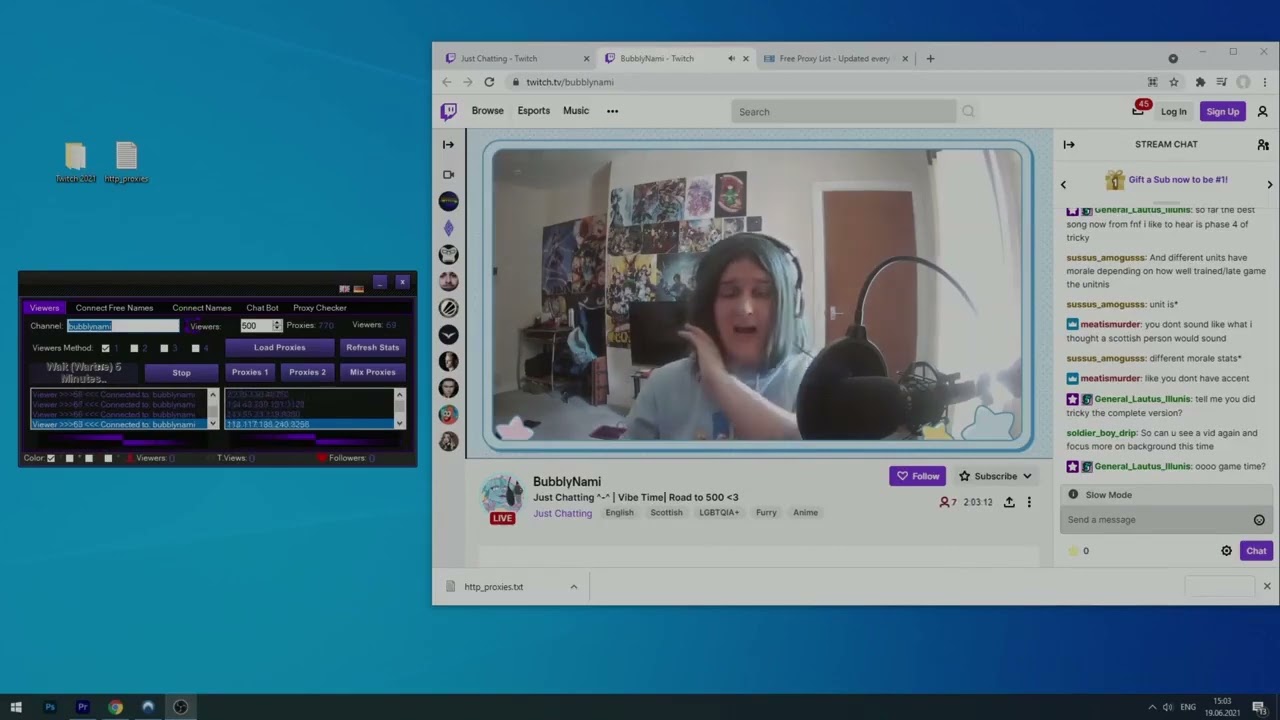
Task: Open Premiere Pro from the taskbar
Action: (83, 707)
